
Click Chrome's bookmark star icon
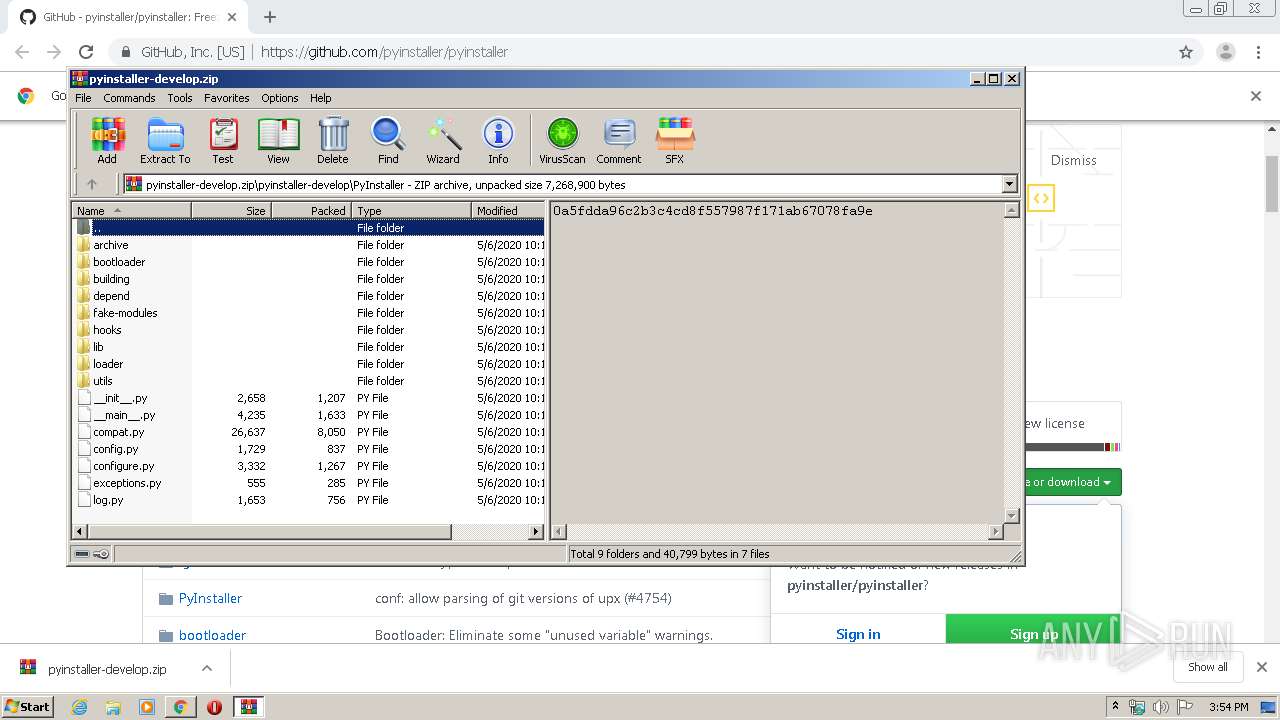click(x=1186, y=52)
